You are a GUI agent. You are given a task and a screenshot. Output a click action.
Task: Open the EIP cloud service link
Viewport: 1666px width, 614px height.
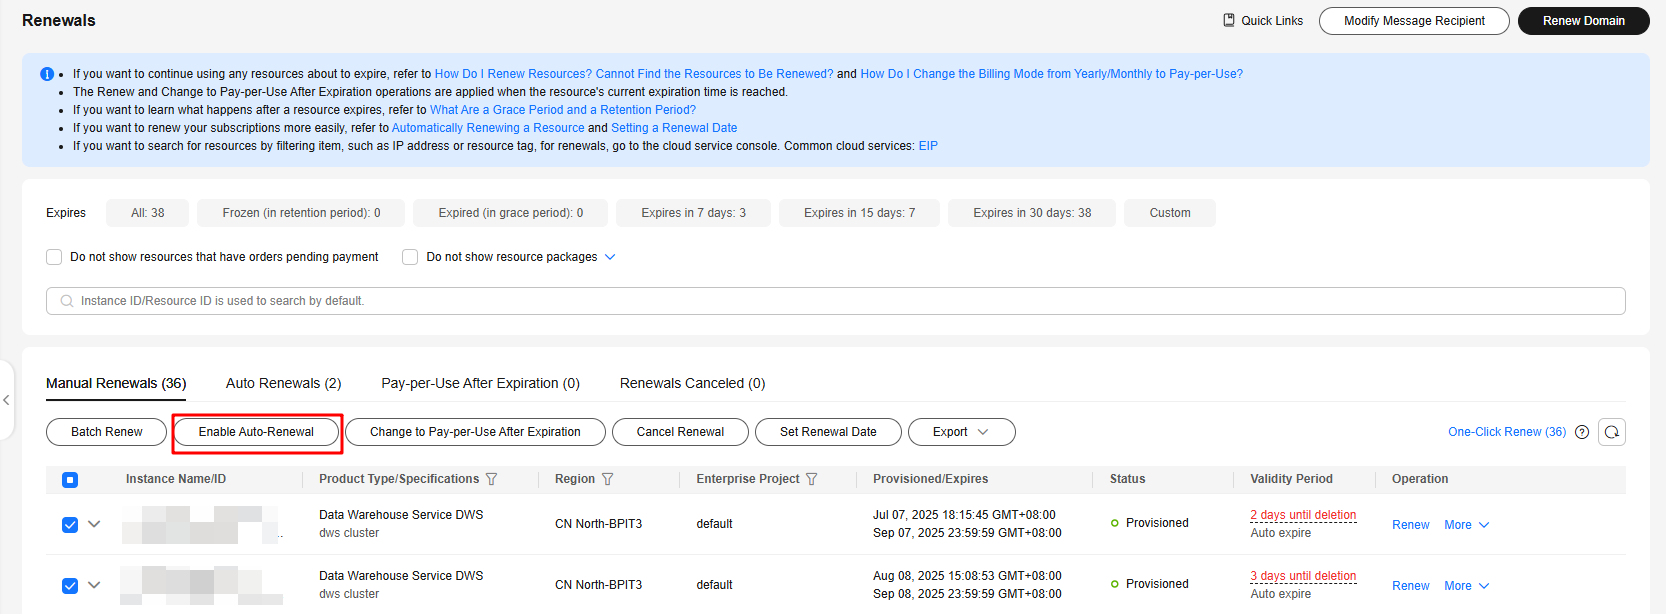(x=928, y=146)
